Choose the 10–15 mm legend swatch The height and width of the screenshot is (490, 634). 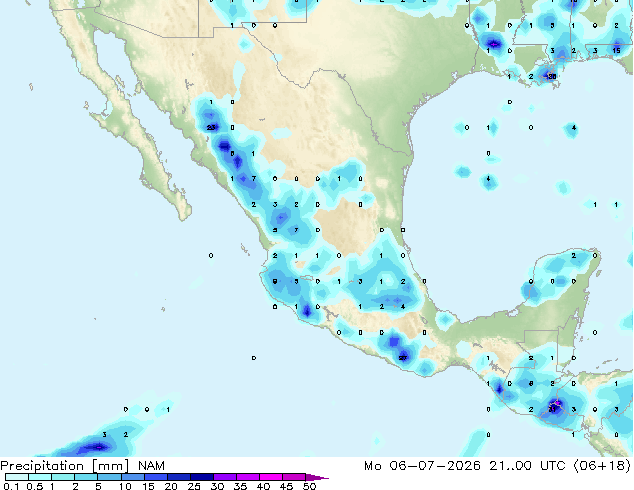(132, 477)
